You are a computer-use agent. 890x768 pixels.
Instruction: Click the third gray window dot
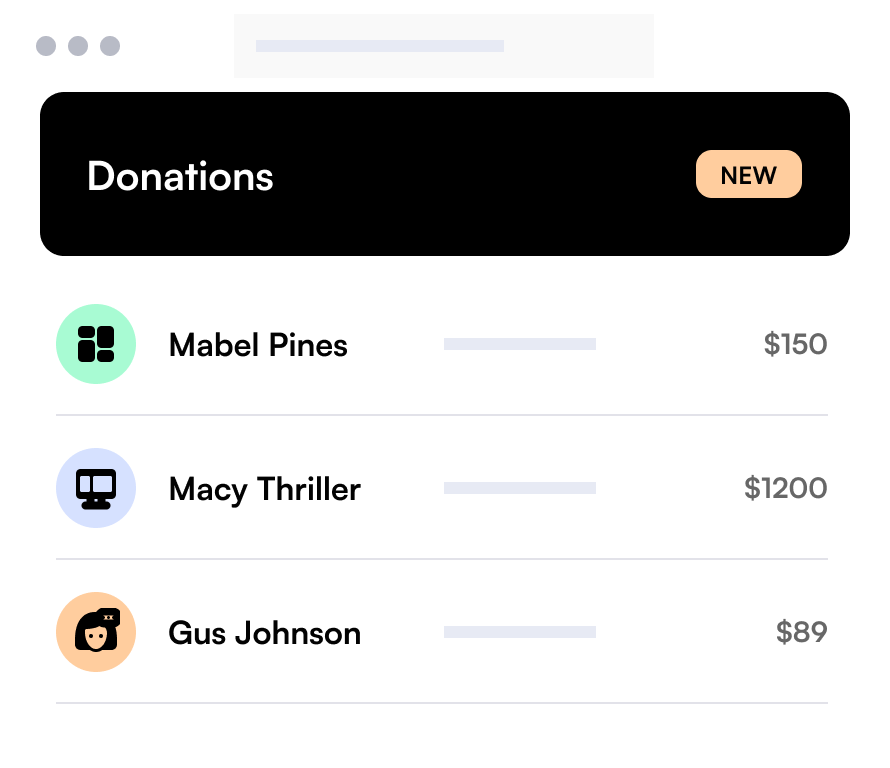point(110,46)
